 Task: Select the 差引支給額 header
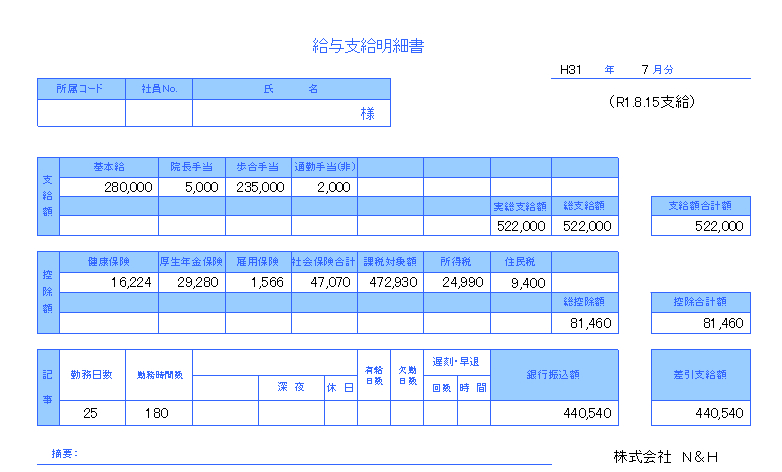[x=701, y=375]
